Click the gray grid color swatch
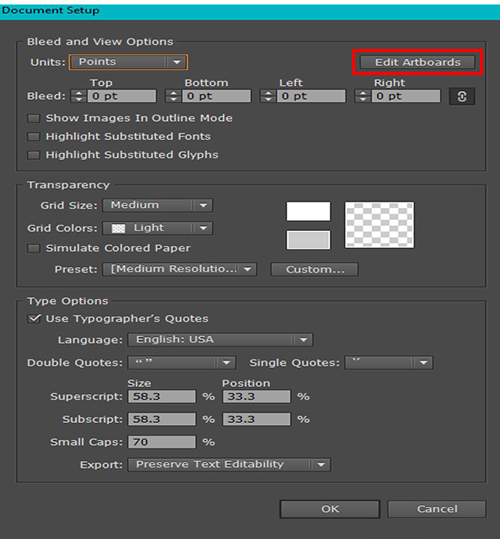Viewport: 500px width, 539px height. click(x=308, y=240)
